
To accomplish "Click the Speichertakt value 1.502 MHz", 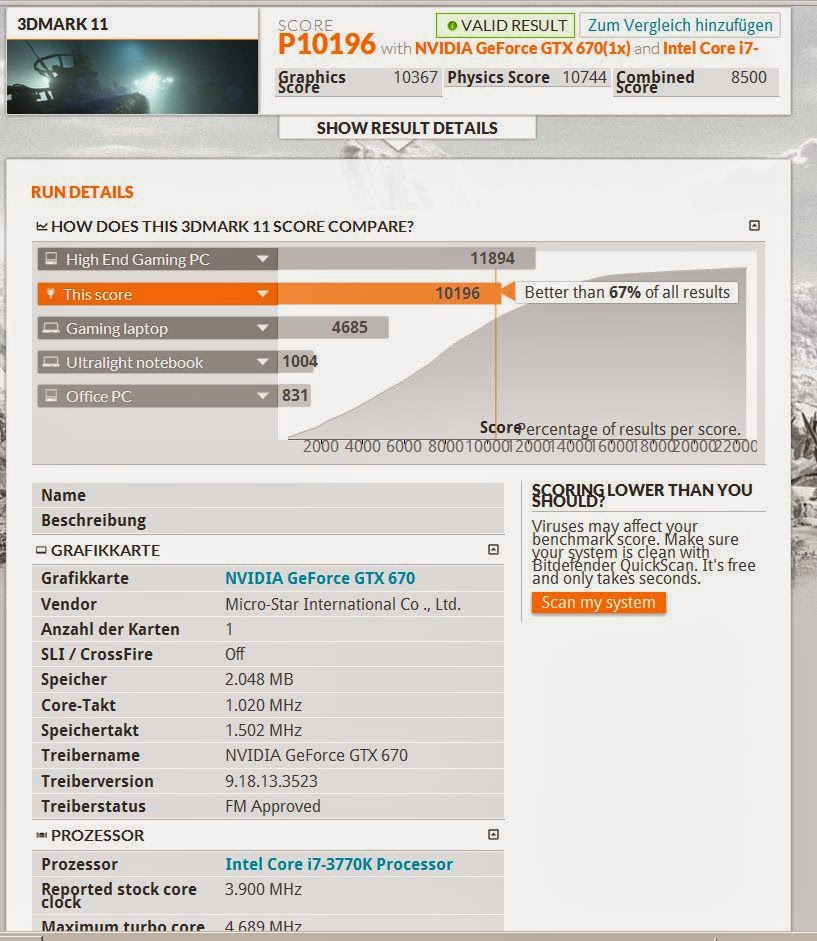I will tap(264, 730).
